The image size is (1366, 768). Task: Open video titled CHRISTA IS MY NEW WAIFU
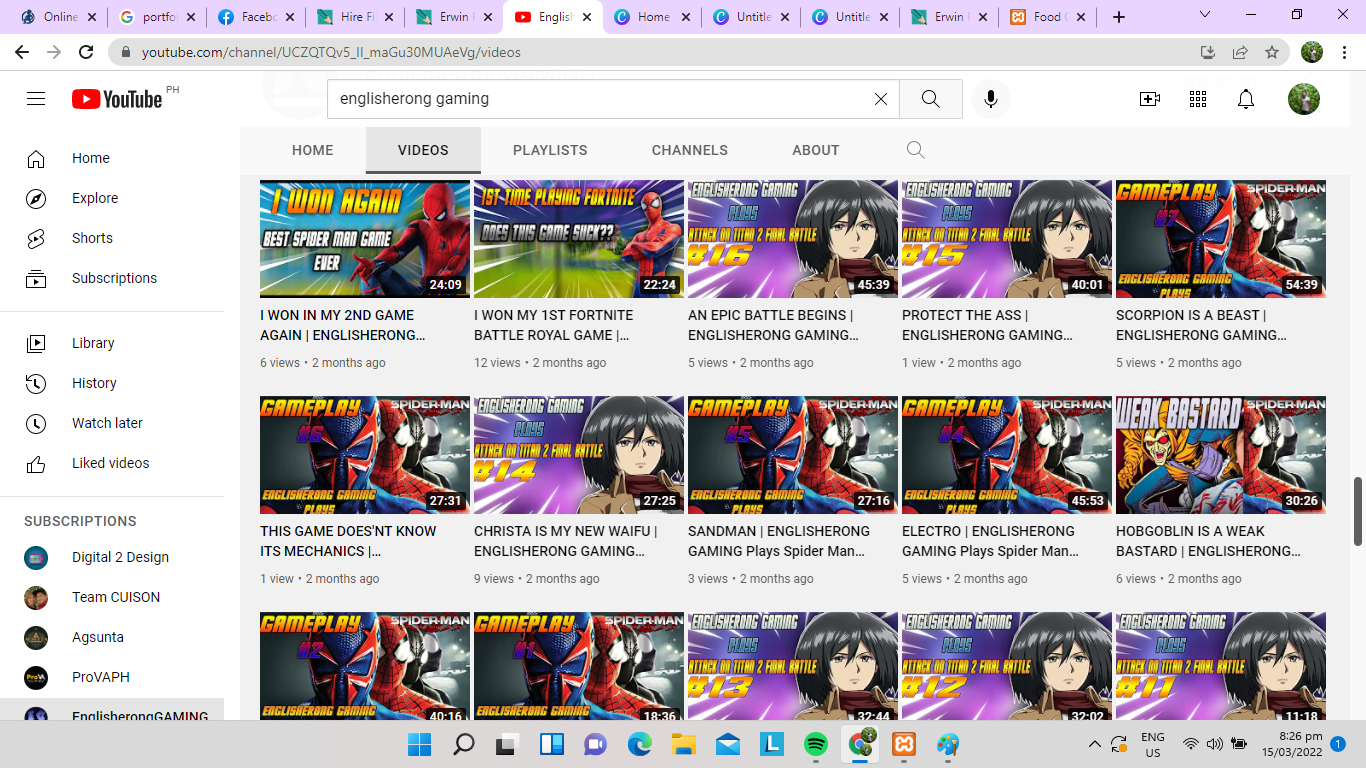click(565, 541)
